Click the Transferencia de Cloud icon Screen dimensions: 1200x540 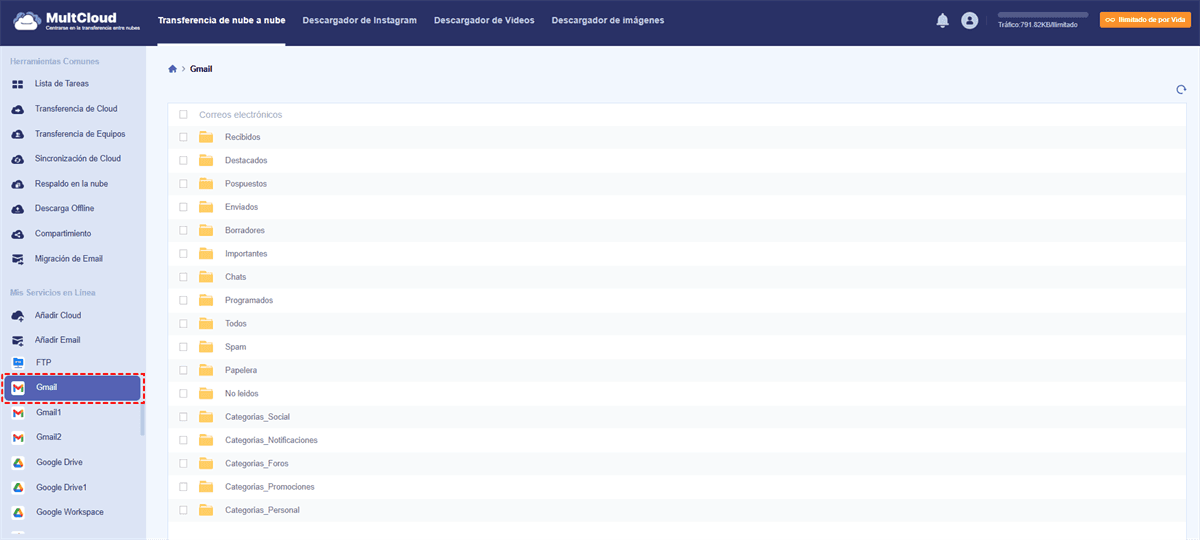pyautogui.click(x=17, y=109)
